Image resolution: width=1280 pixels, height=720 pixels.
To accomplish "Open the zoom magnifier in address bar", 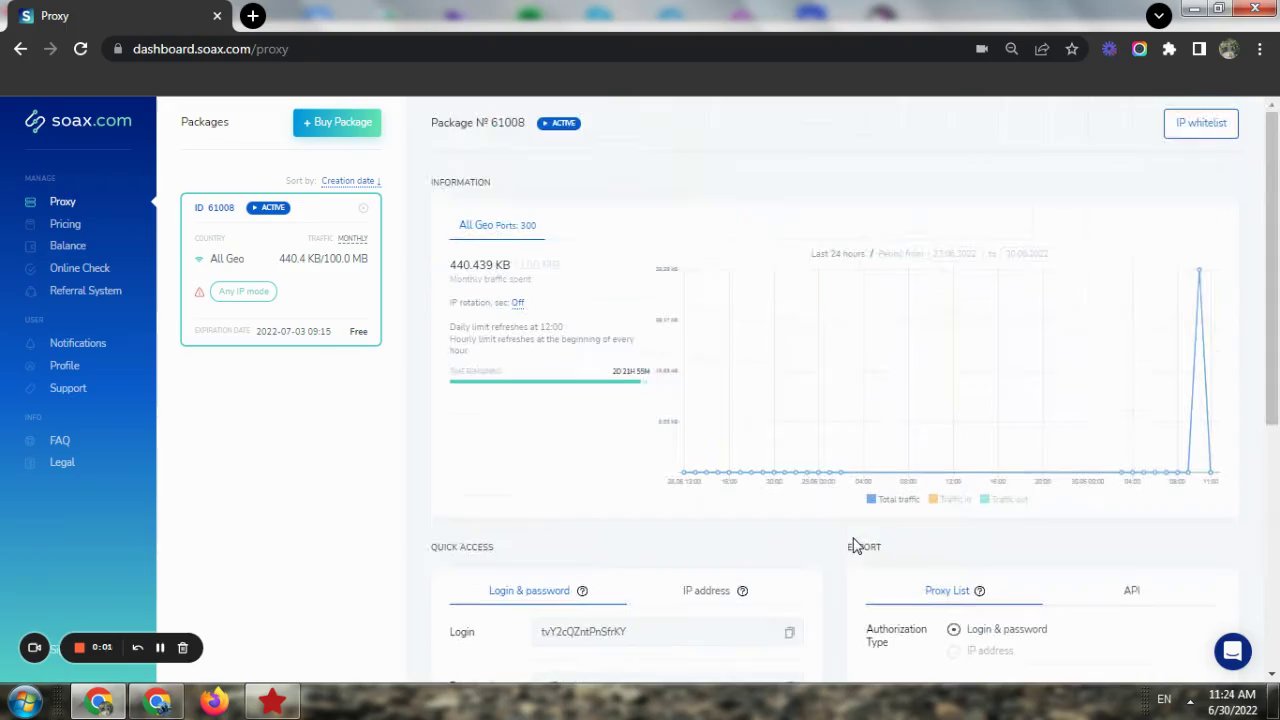I will (1011, 49).
